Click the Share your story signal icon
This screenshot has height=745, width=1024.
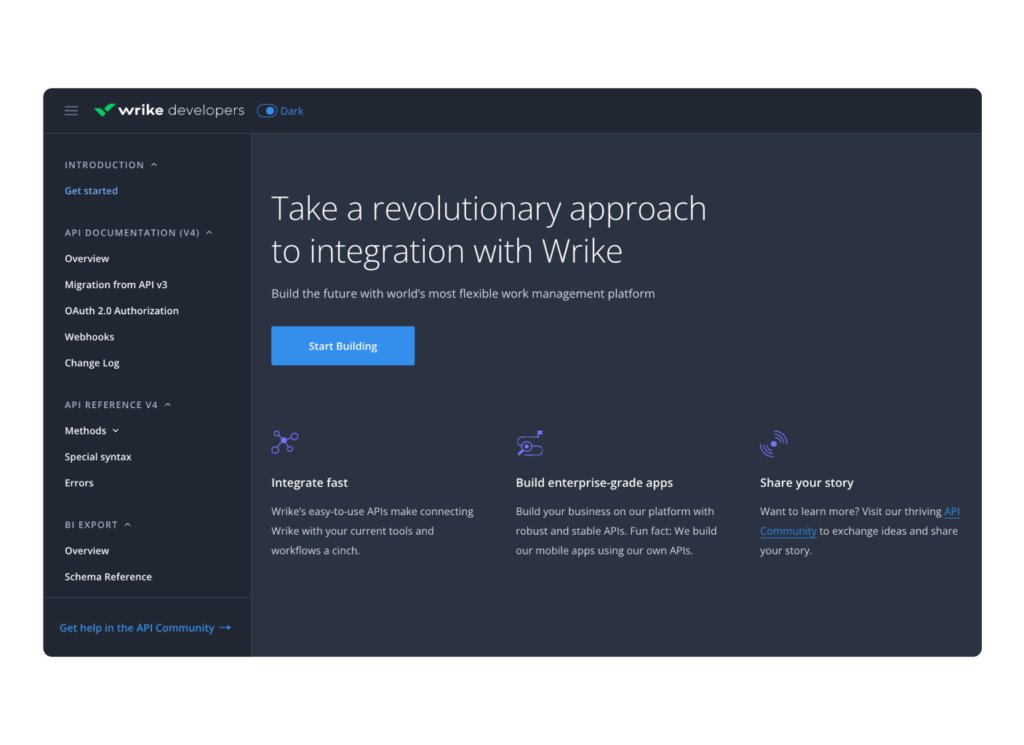(774, 443)
